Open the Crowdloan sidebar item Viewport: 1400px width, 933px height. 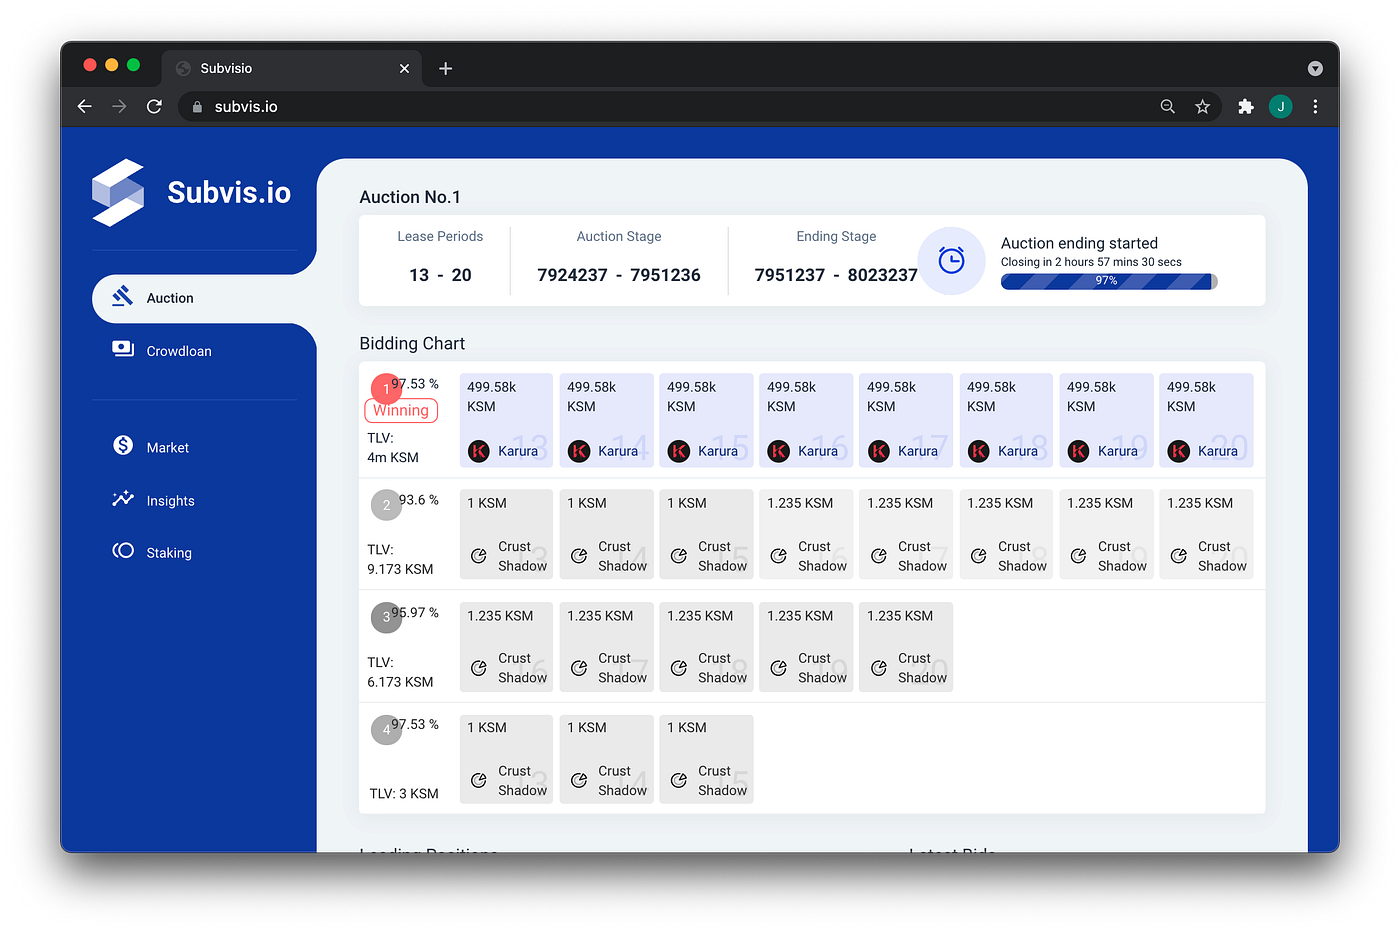click(178, 351)
